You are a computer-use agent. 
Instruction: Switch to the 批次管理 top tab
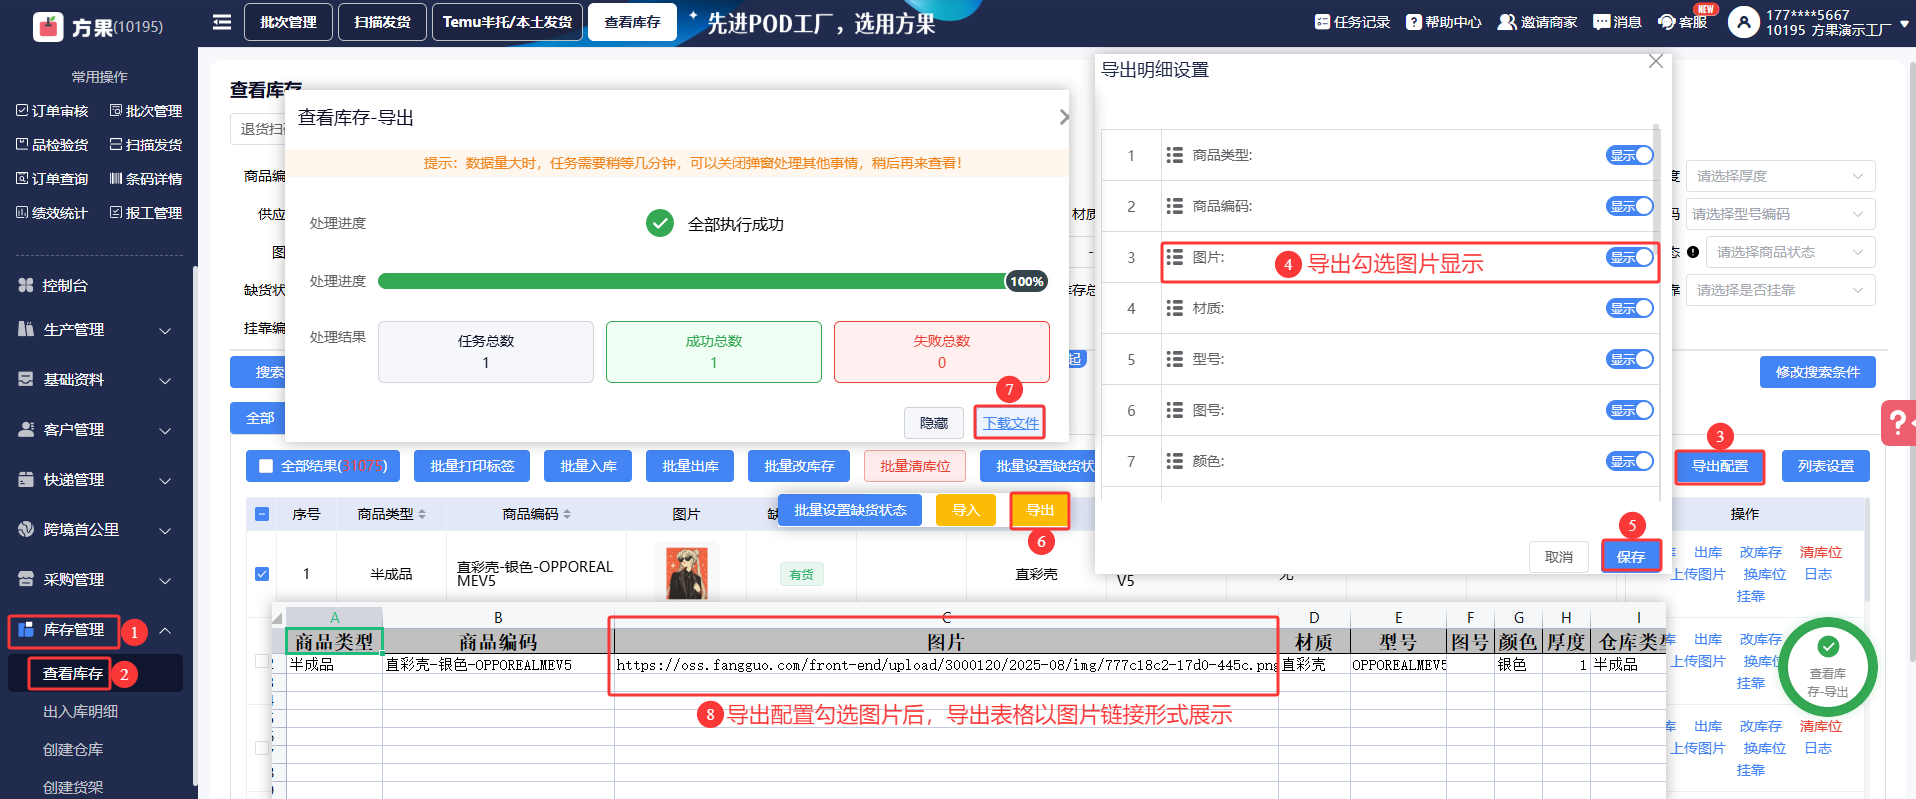pyautogui.click(x=288, y=22)
